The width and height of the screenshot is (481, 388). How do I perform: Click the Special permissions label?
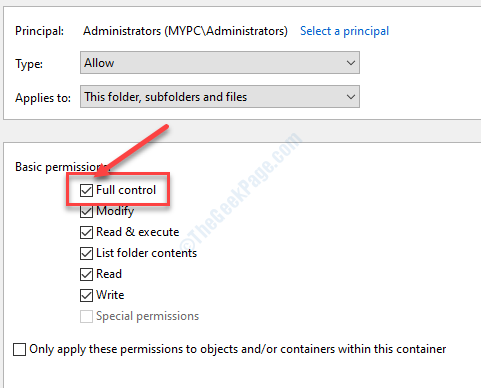coord(147,316)
